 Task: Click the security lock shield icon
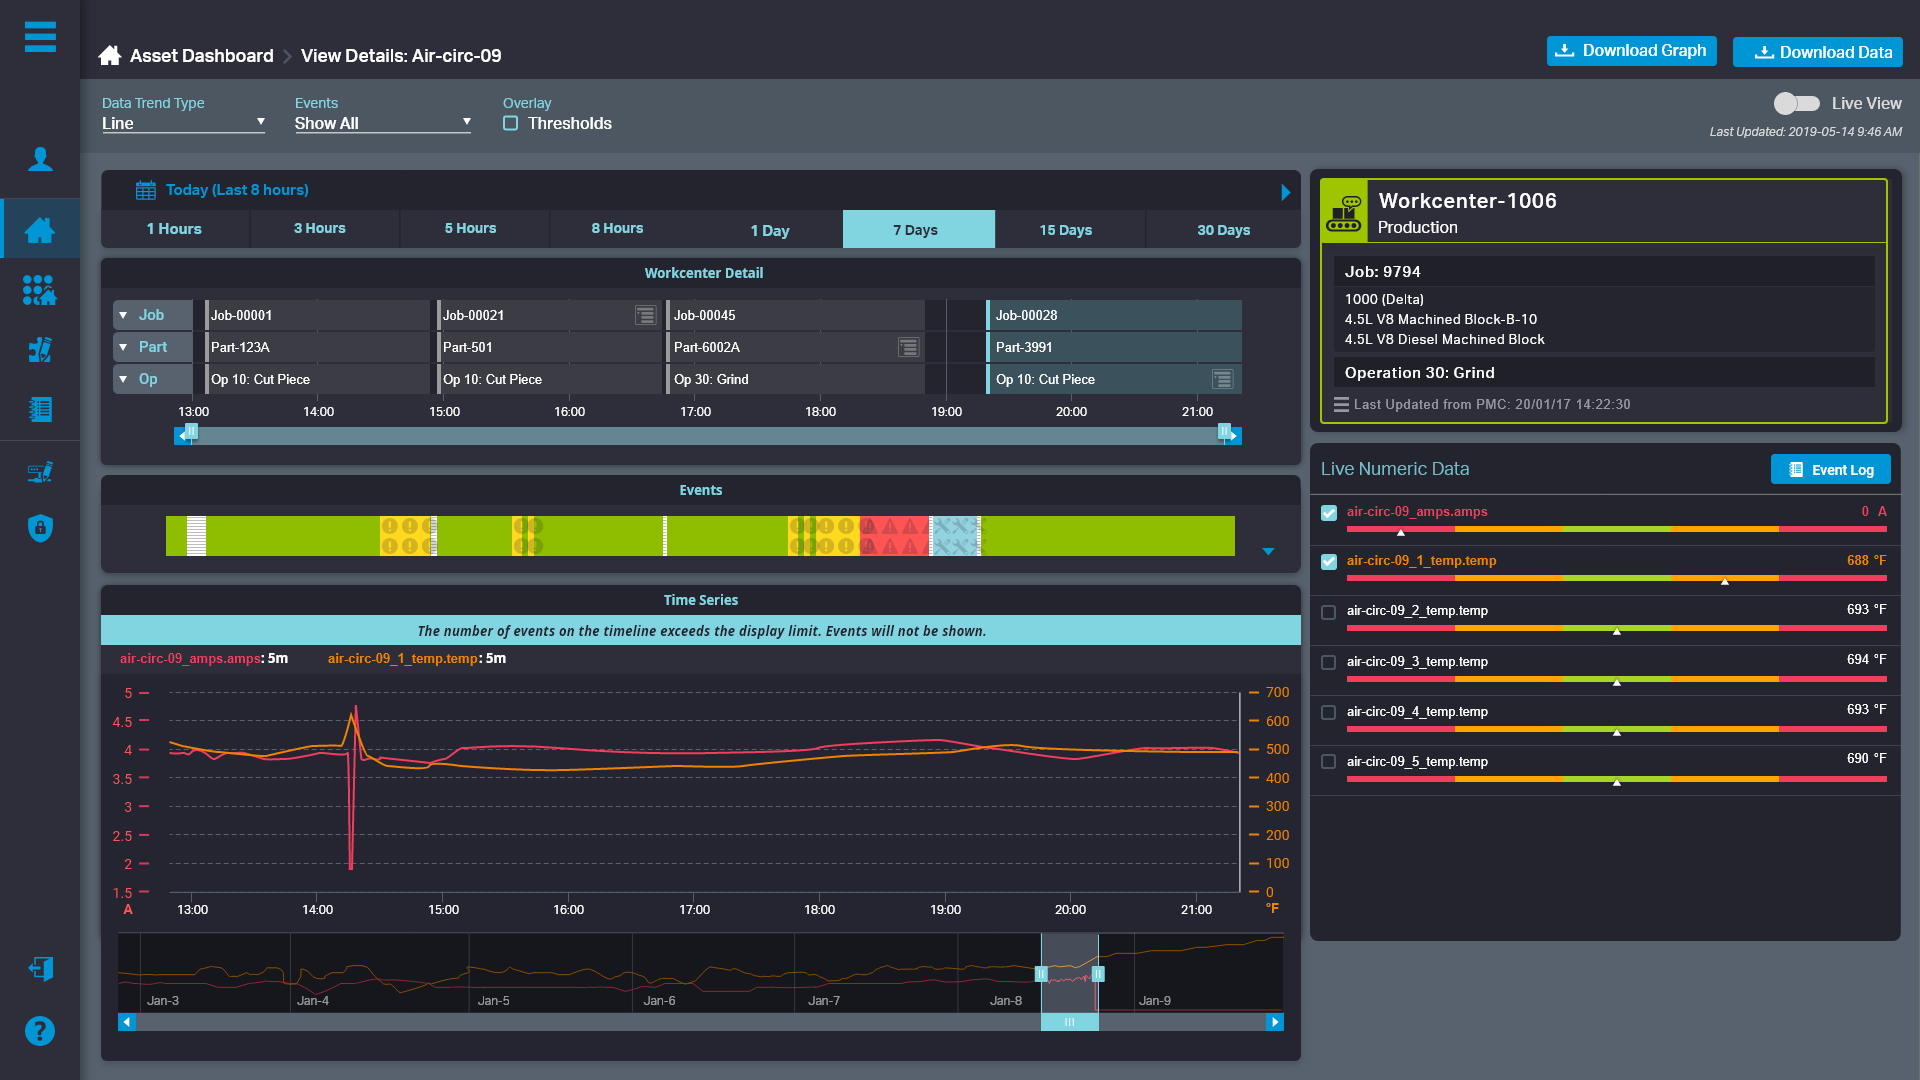[x=40, y=528]
